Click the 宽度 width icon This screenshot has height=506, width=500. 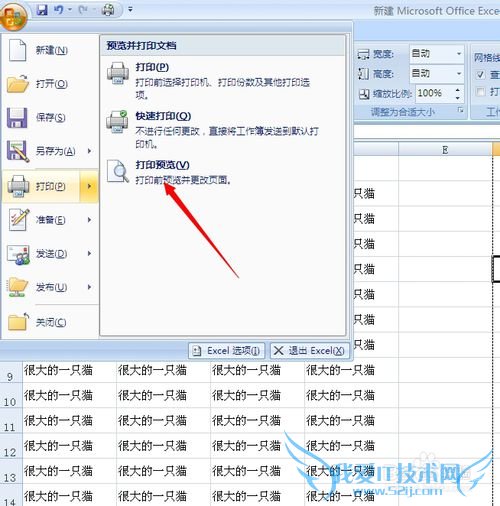[363, 54]
